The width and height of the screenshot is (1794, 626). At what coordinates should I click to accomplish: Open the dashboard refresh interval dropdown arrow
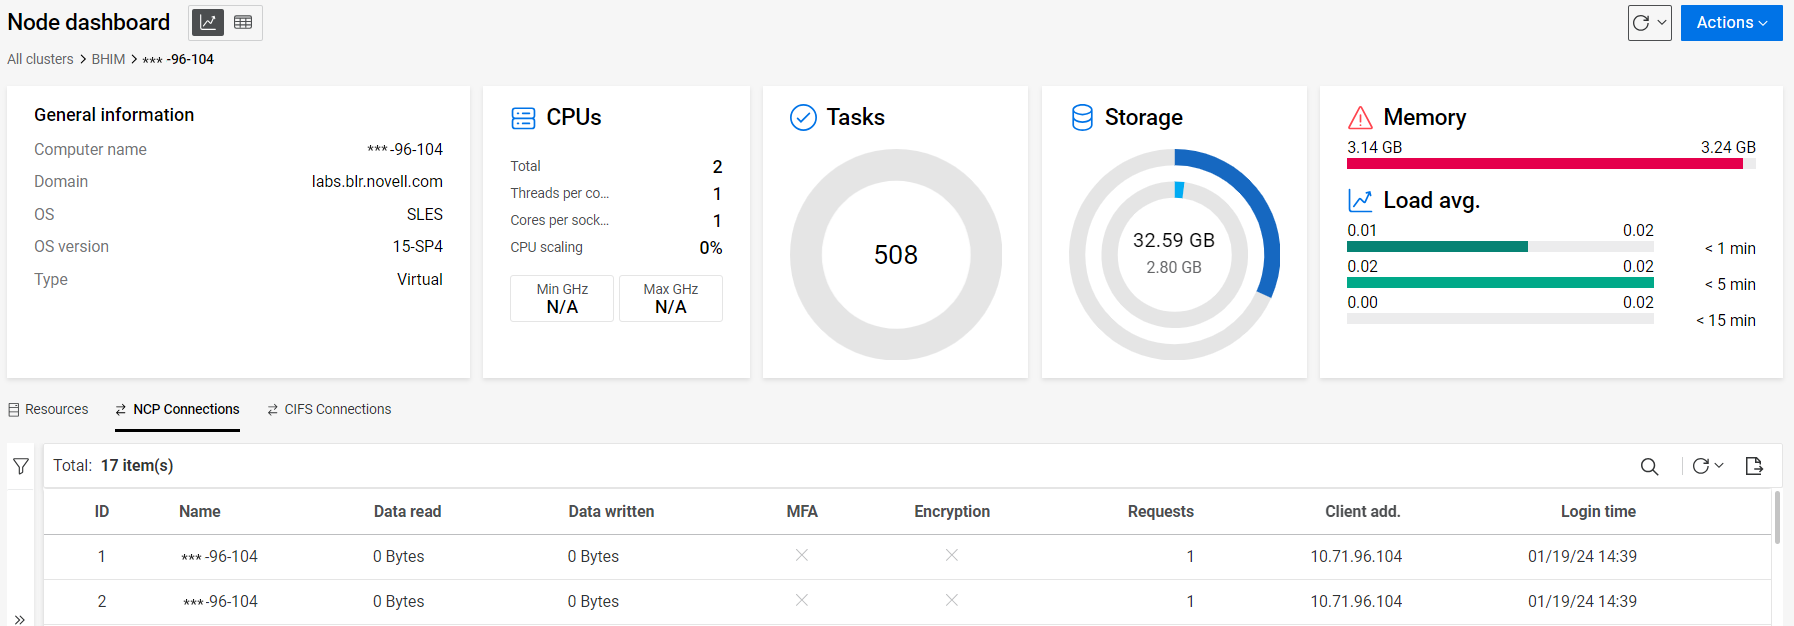pyautogui.click(x=1662, y=22)
